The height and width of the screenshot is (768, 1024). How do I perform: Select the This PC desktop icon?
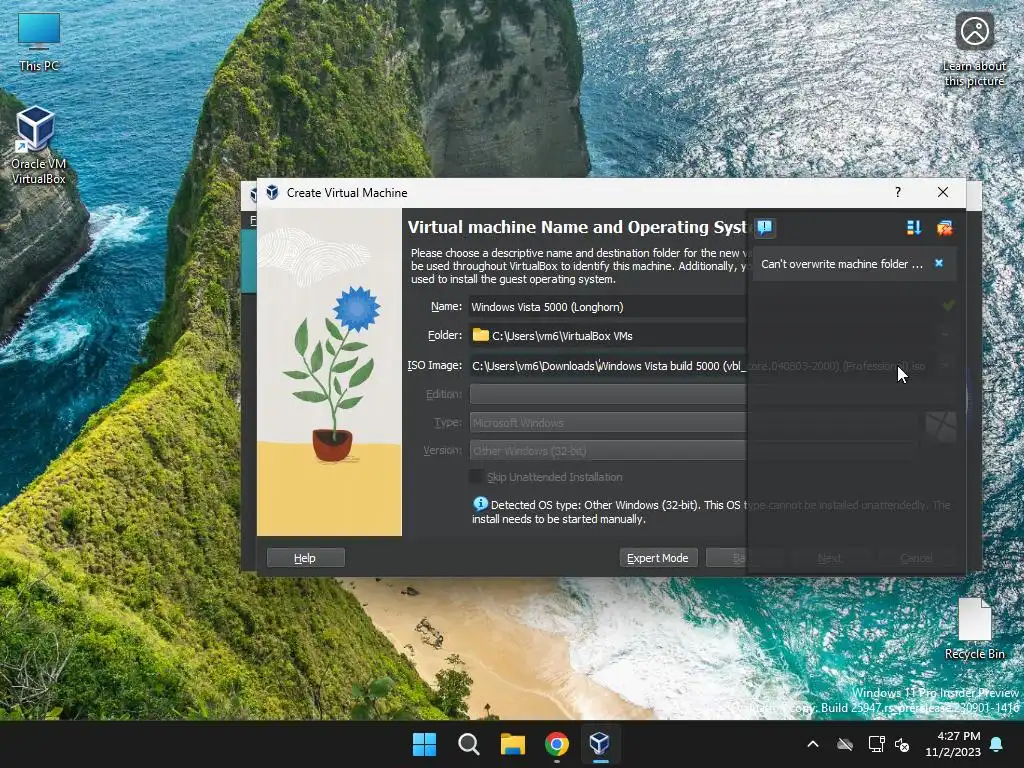tap(39, 42)
